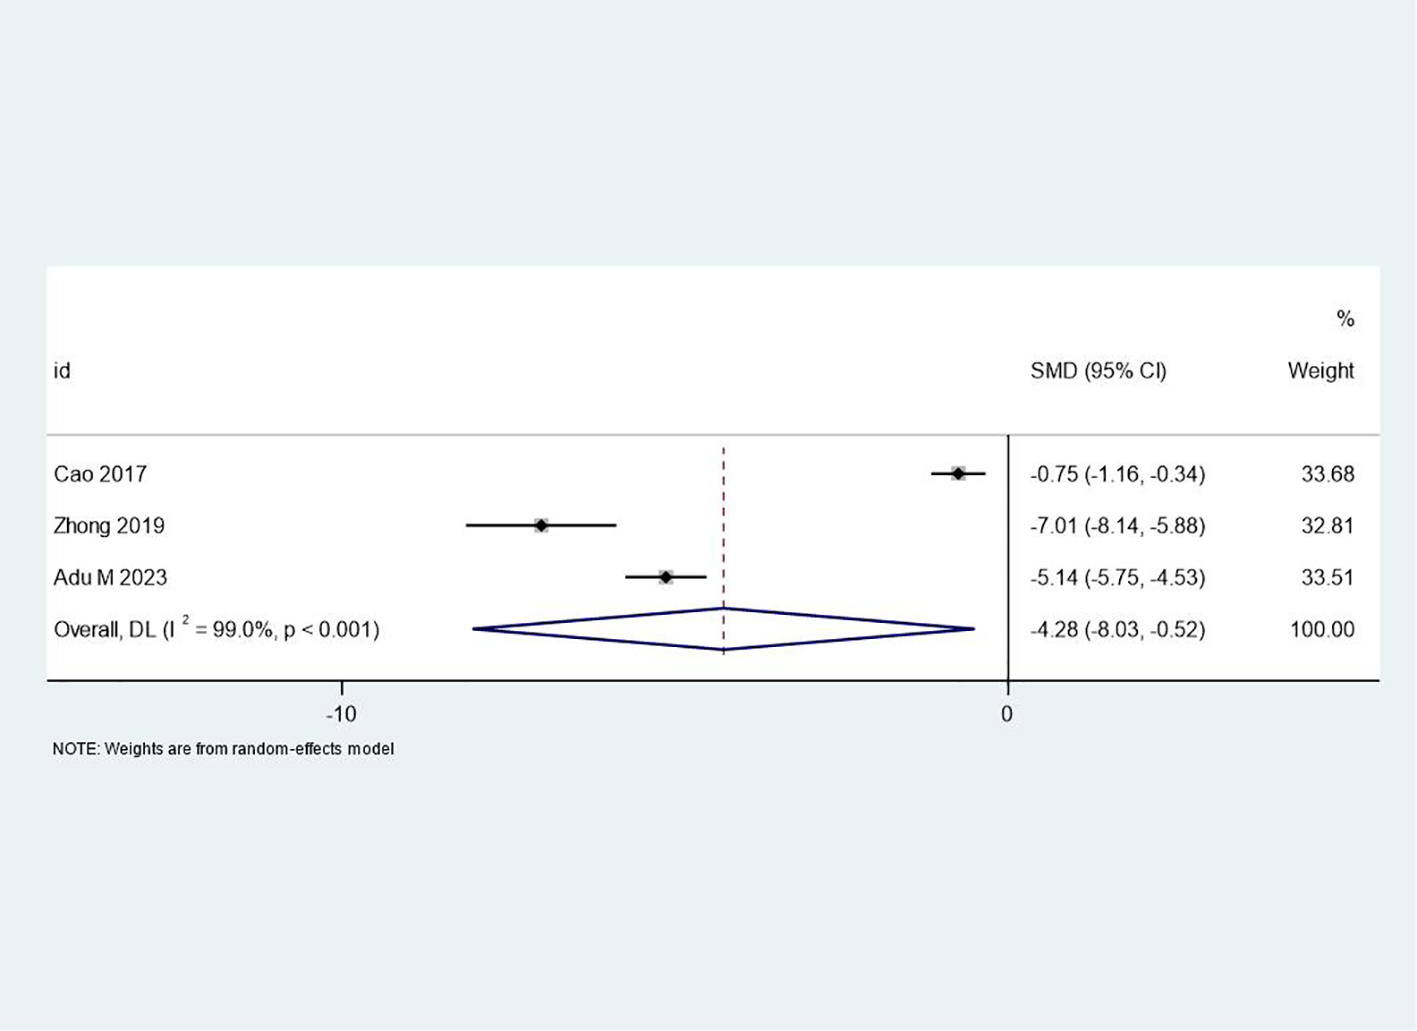Click the 33.68 weight value
1417x1031 pixels.
pos(1327,474)
